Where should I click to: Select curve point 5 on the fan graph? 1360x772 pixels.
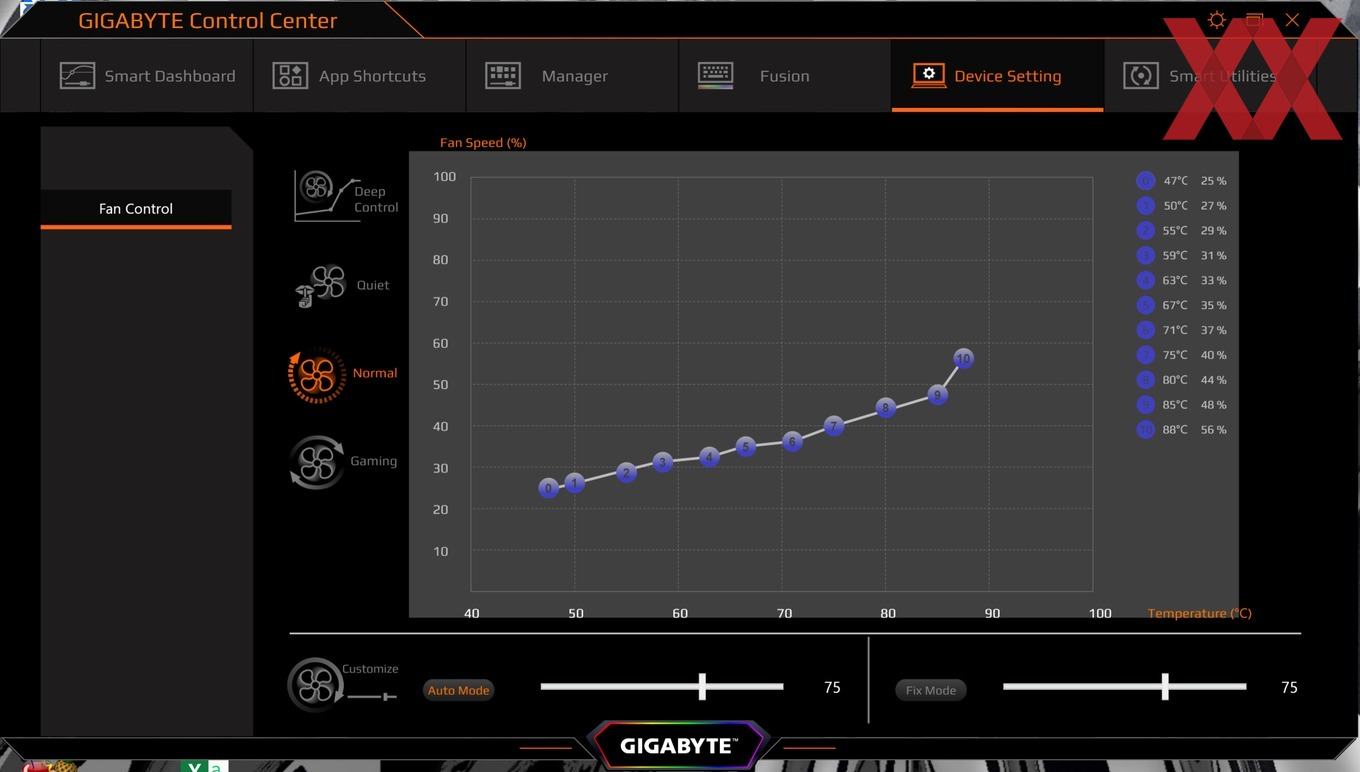pyautogui.click(x=745, y=446)
